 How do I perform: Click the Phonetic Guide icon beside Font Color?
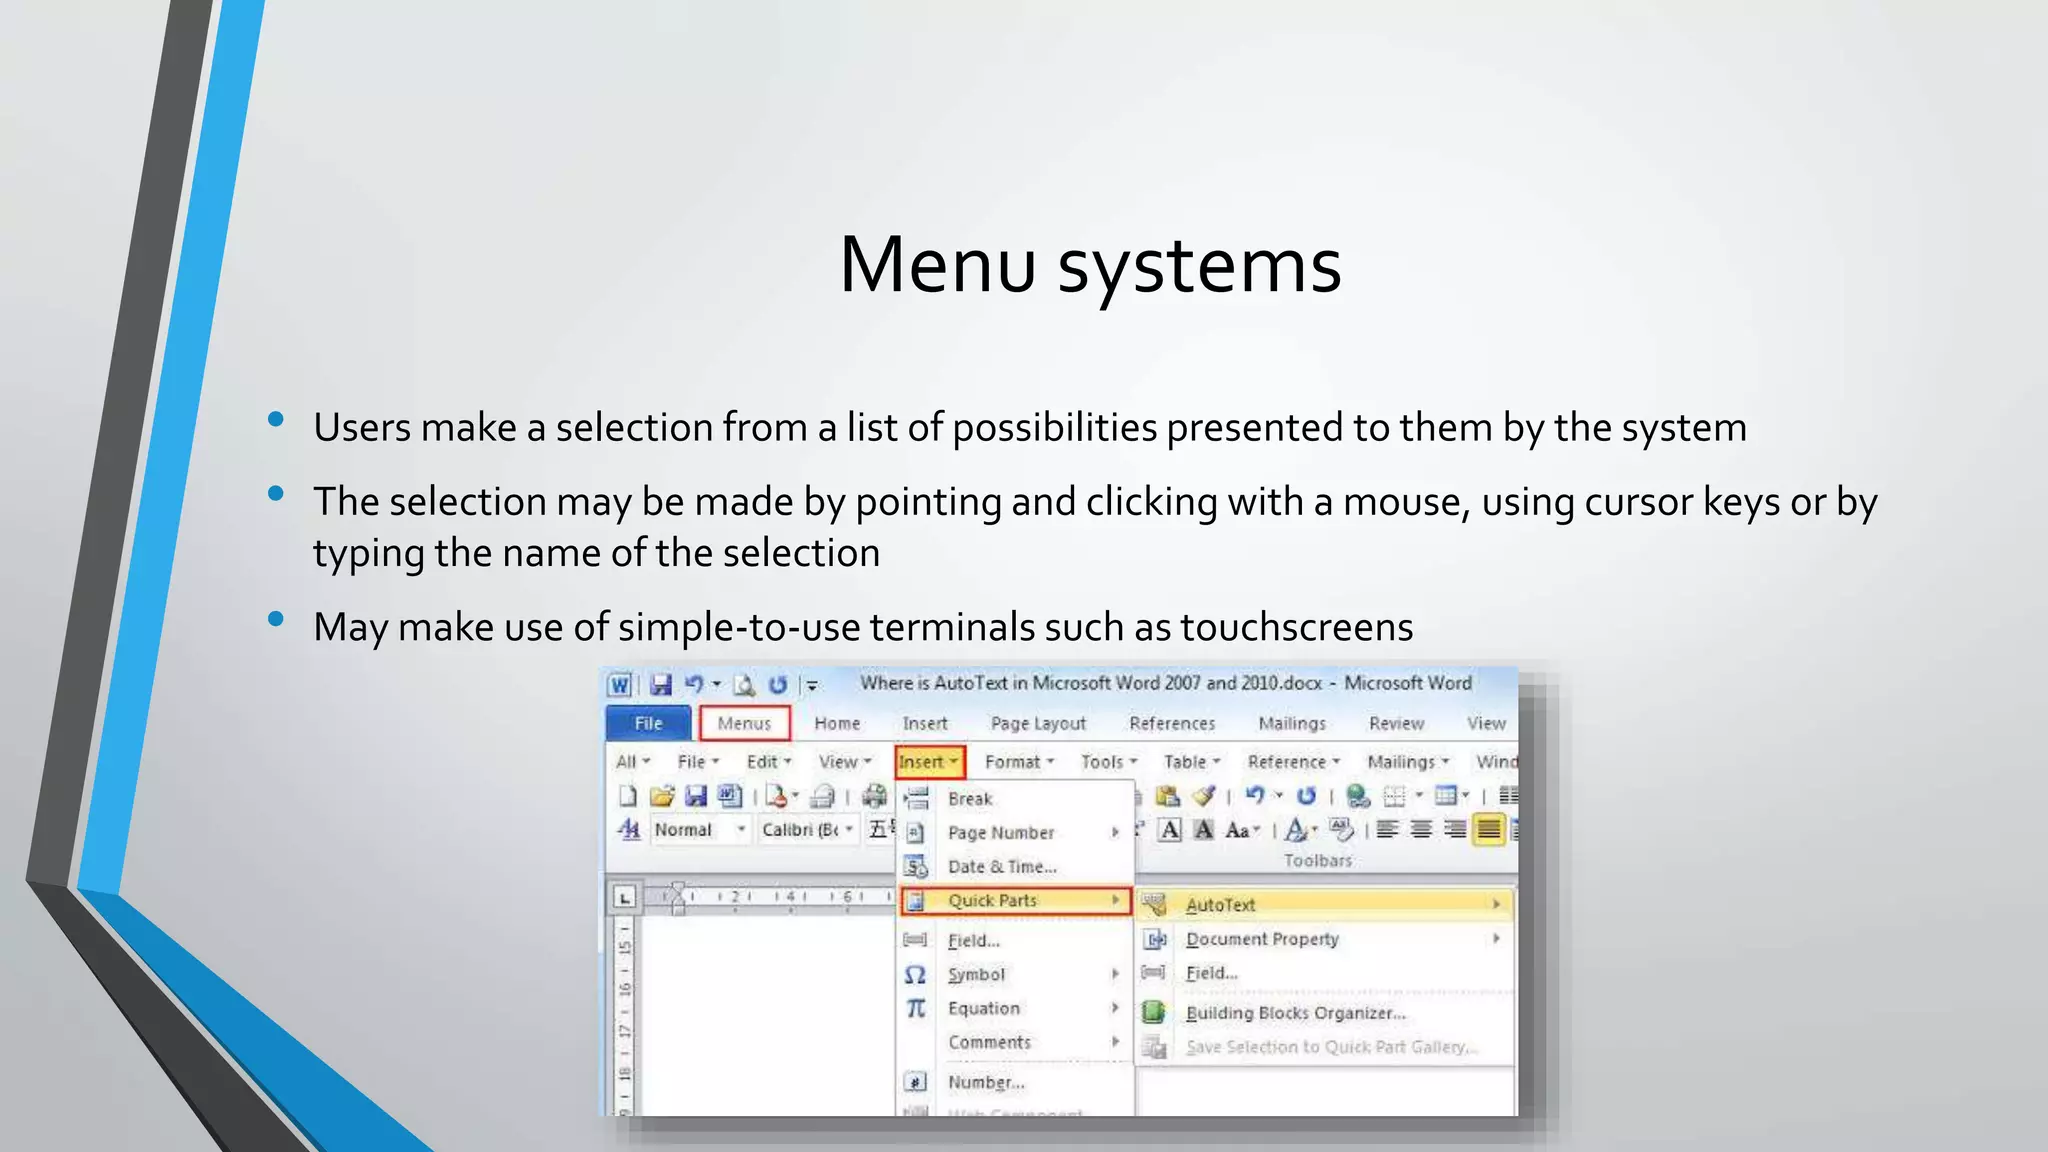(1341, 830)
